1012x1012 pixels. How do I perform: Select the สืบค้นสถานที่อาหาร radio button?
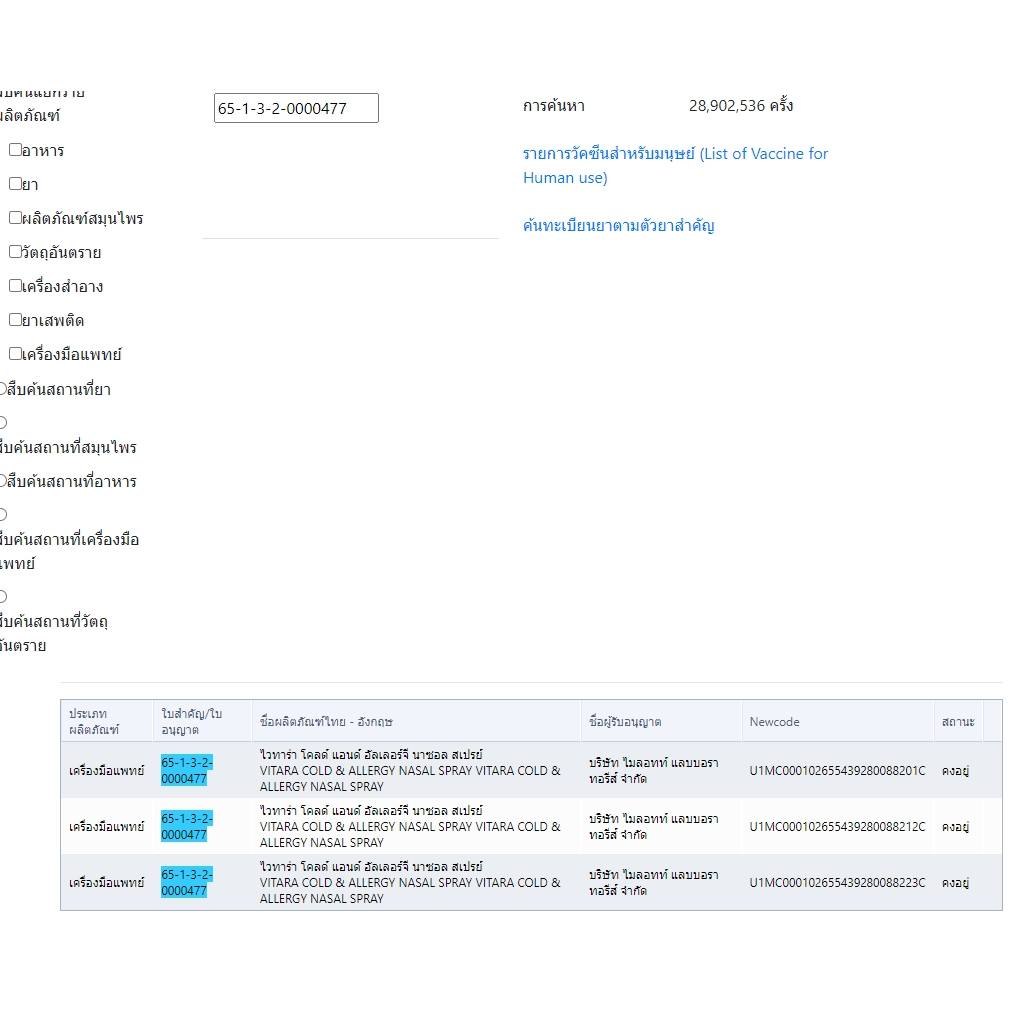click(x=3, y=481)
